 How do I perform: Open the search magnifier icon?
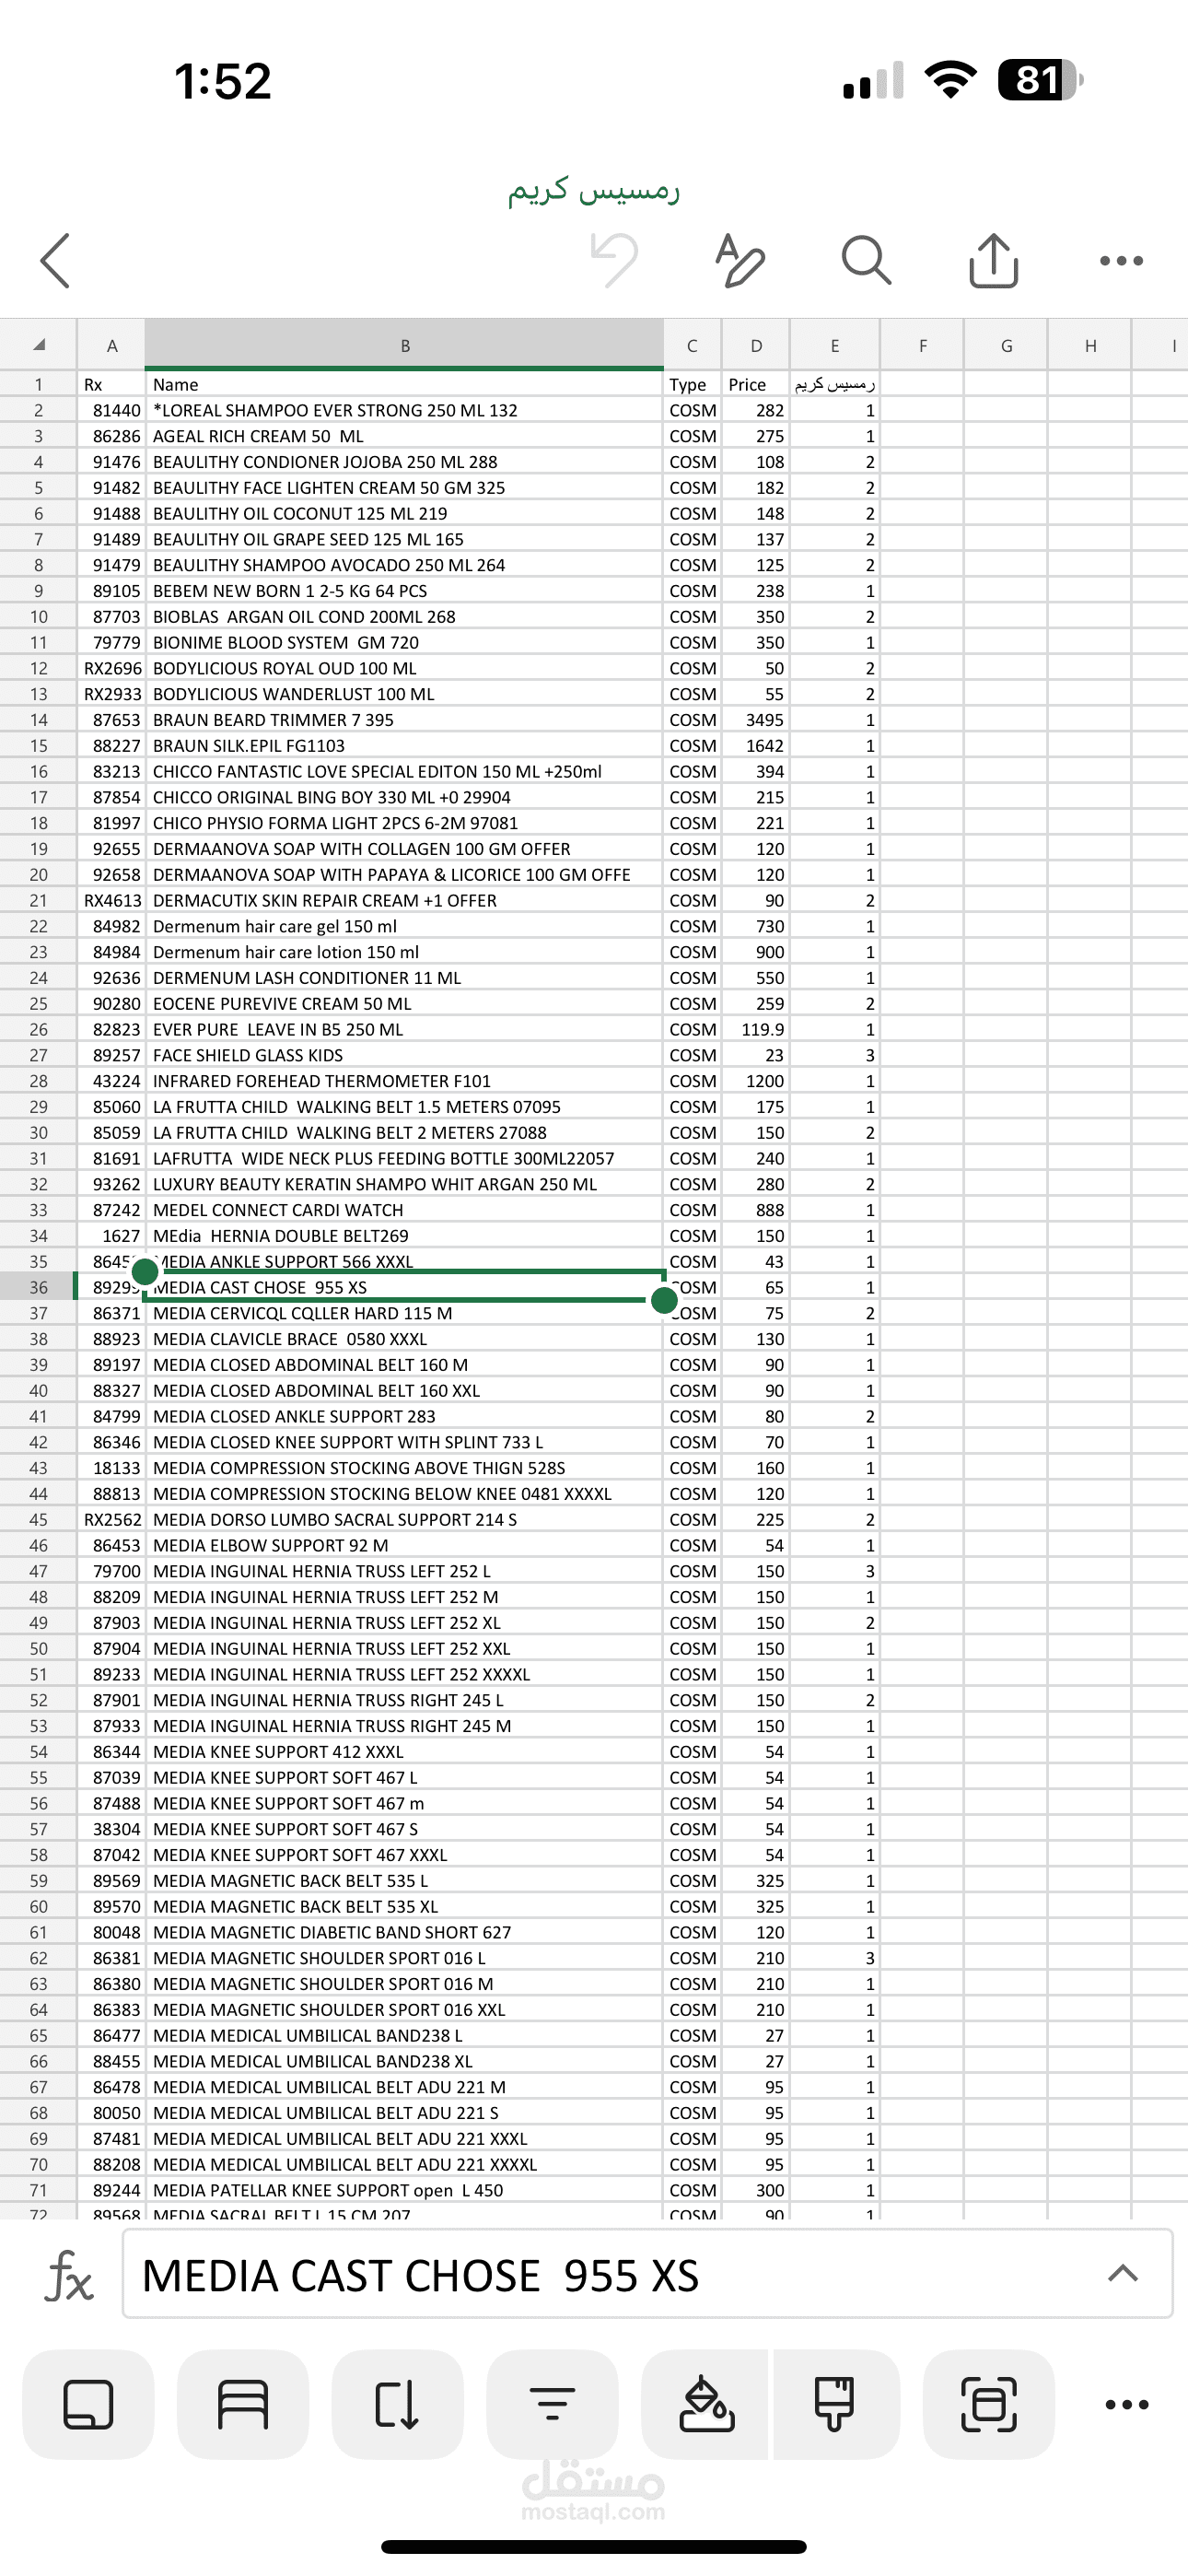click(866, 260)
